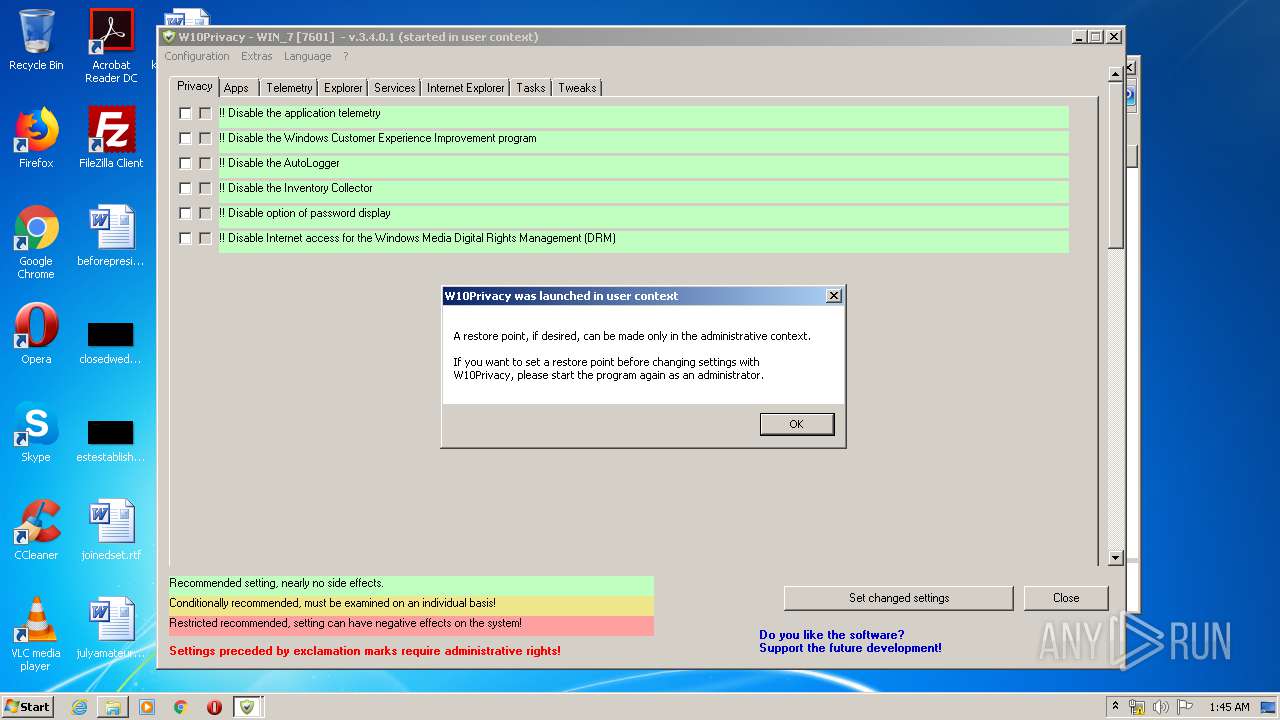Select the joinedset.rtf document icon
This screenshot has width=1280, height=720.
(111, 530)
